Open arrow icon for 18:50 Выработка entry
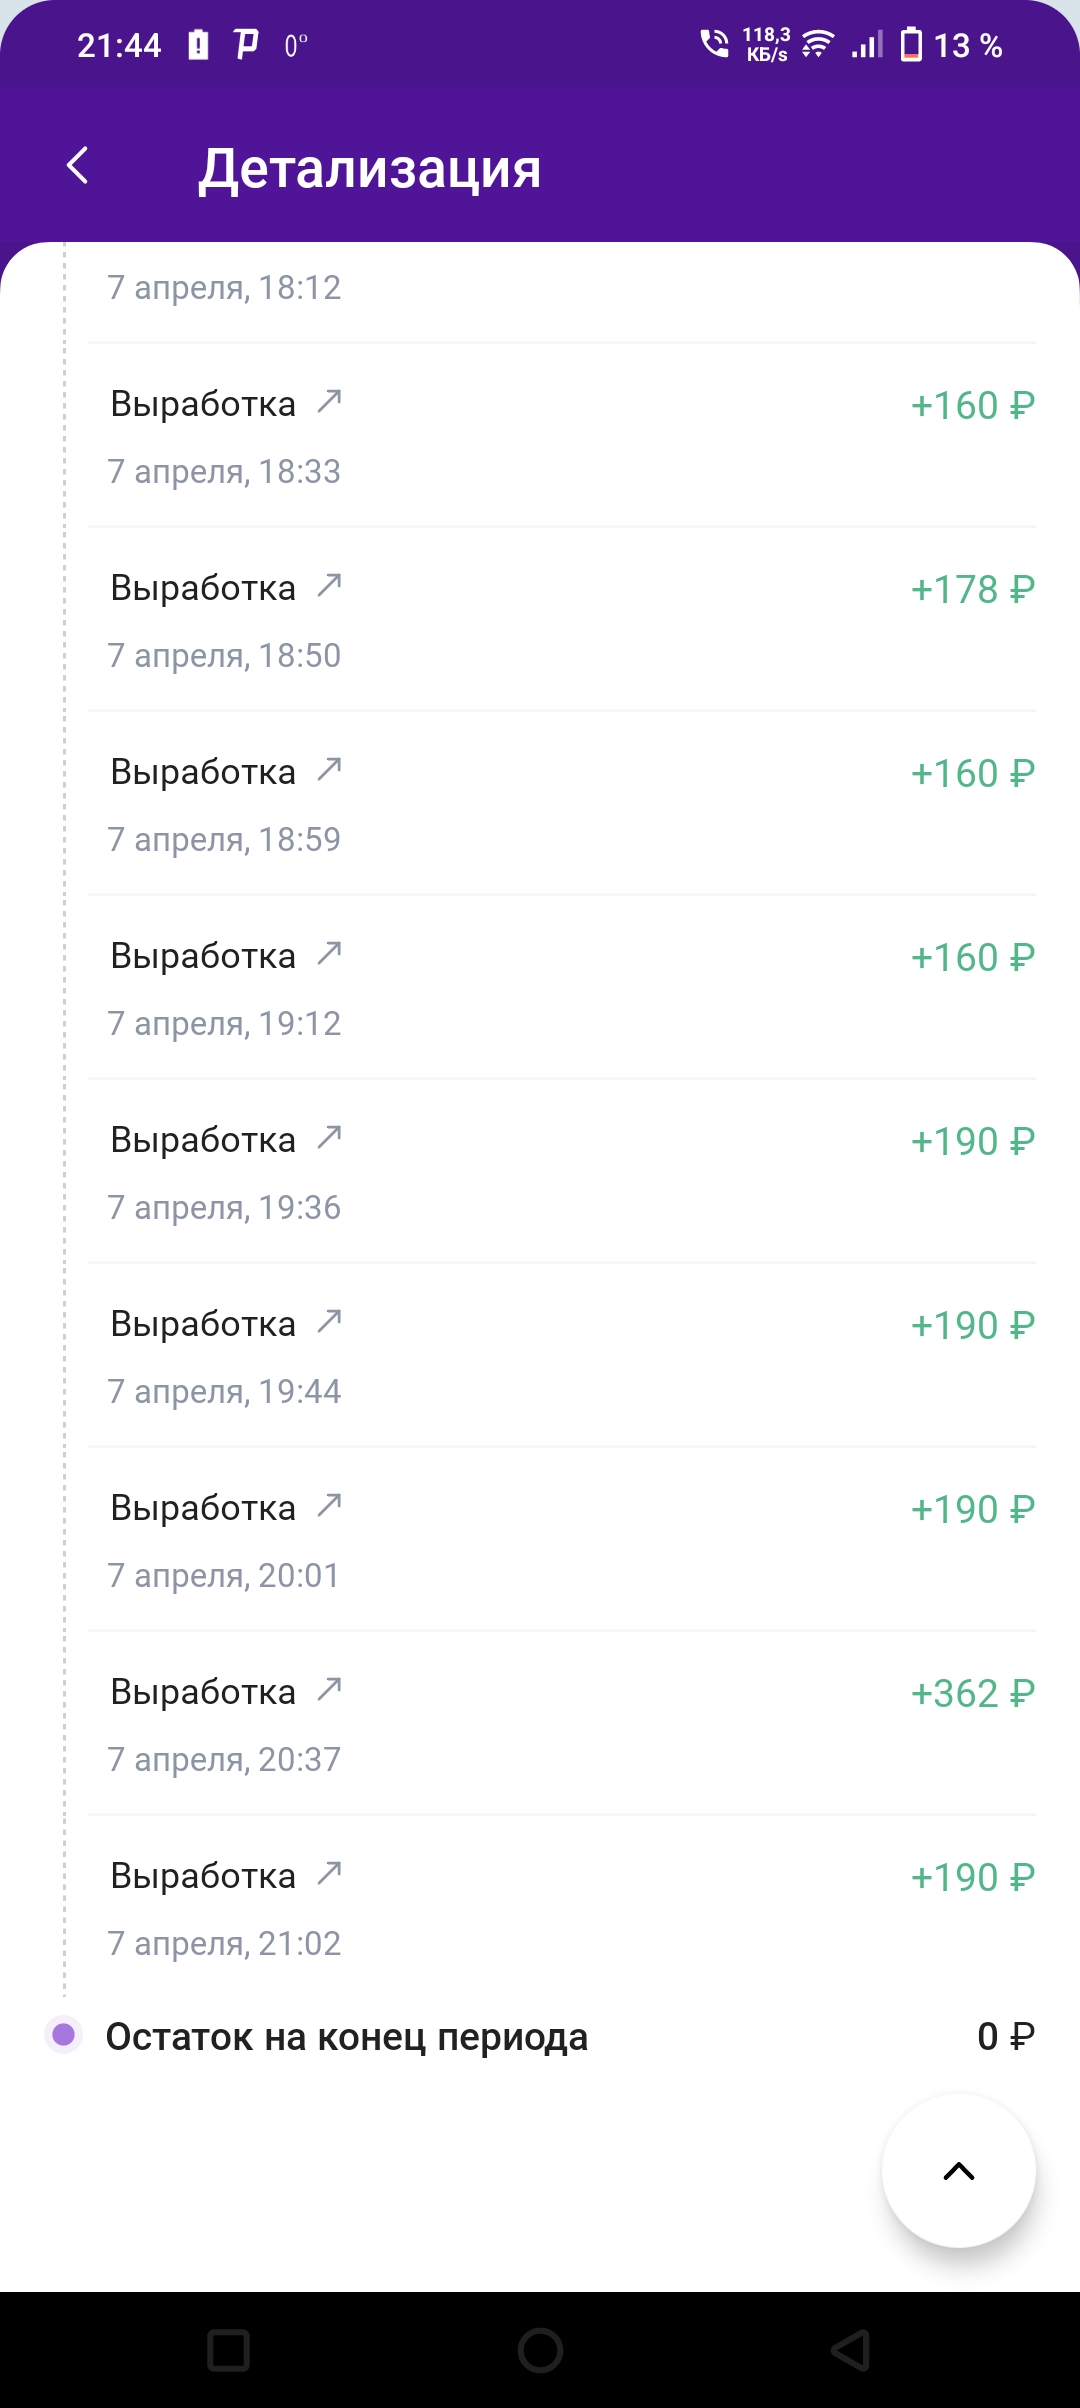The width and height of the screenshot is (1080, 2408). [x=329, y=586]
